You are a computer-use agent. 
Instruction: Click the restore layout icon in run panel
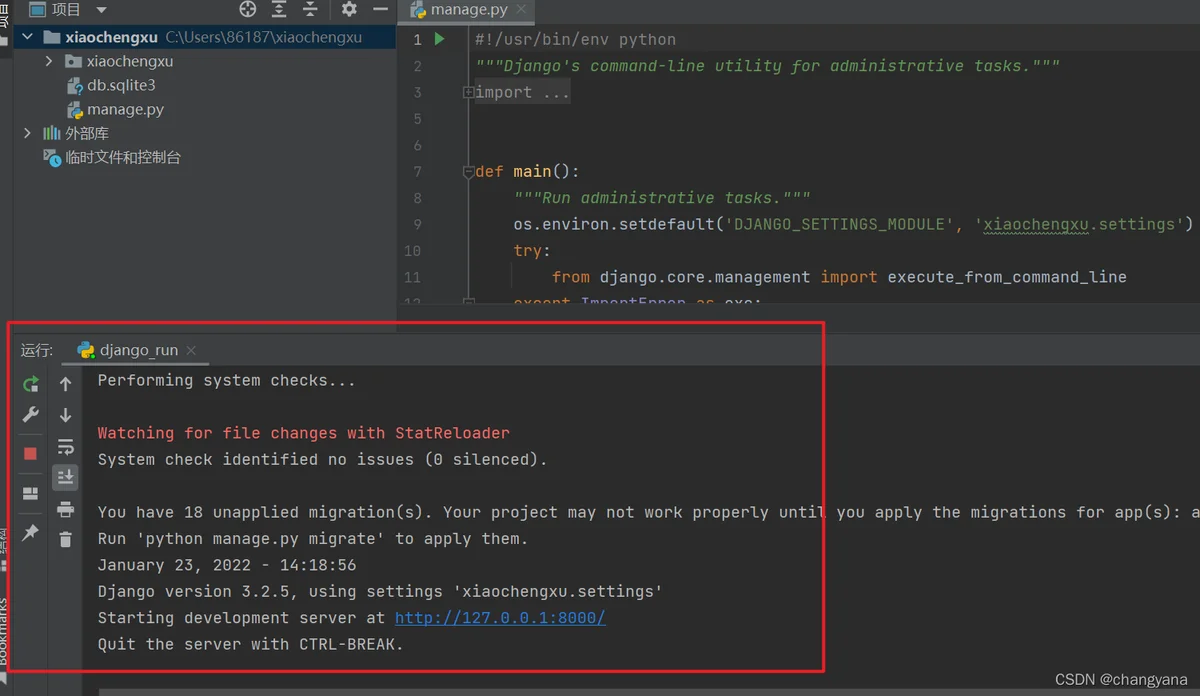click(31, 493)
